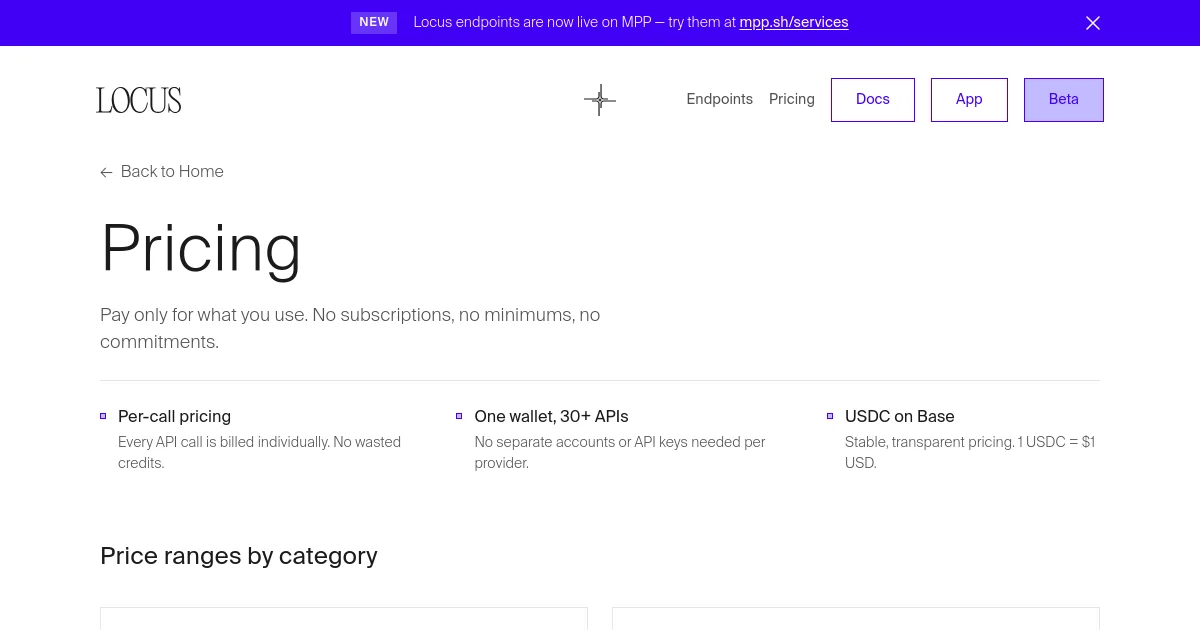Click the Beta button
Image resolution: width=1200 pixels, height=630 pixels.
pos(1064,100)
